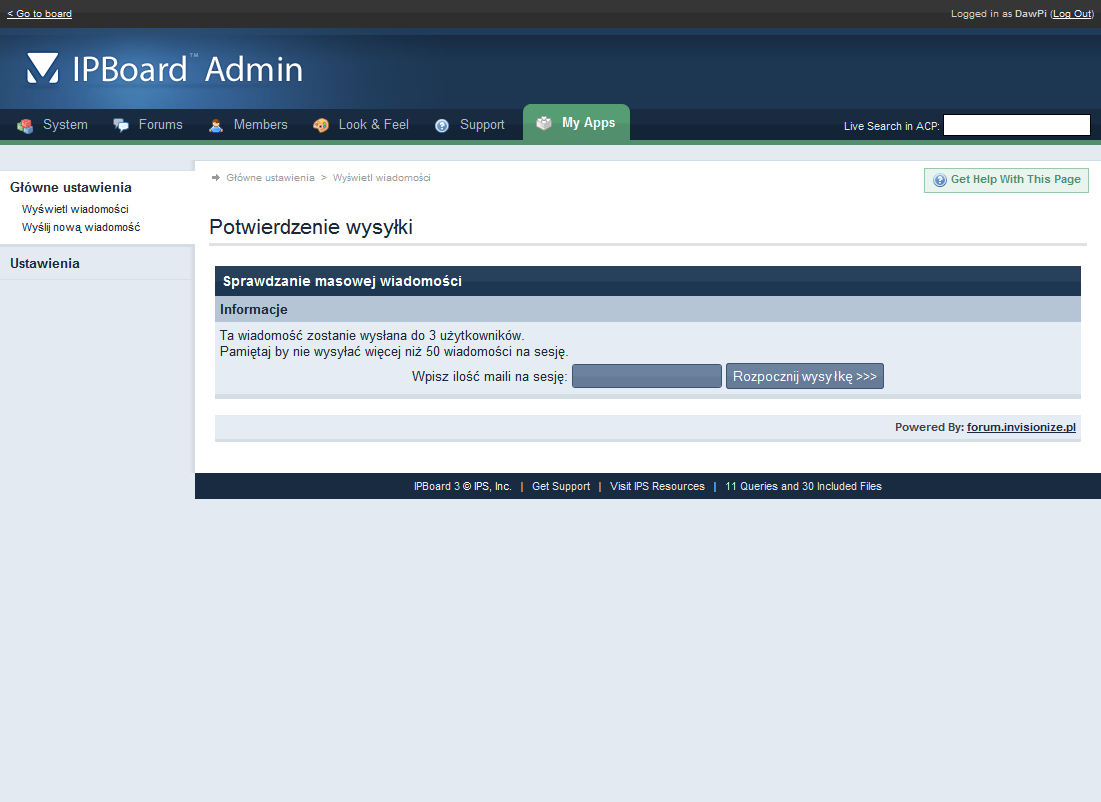Click the Log Out link

pos(1072,13)
